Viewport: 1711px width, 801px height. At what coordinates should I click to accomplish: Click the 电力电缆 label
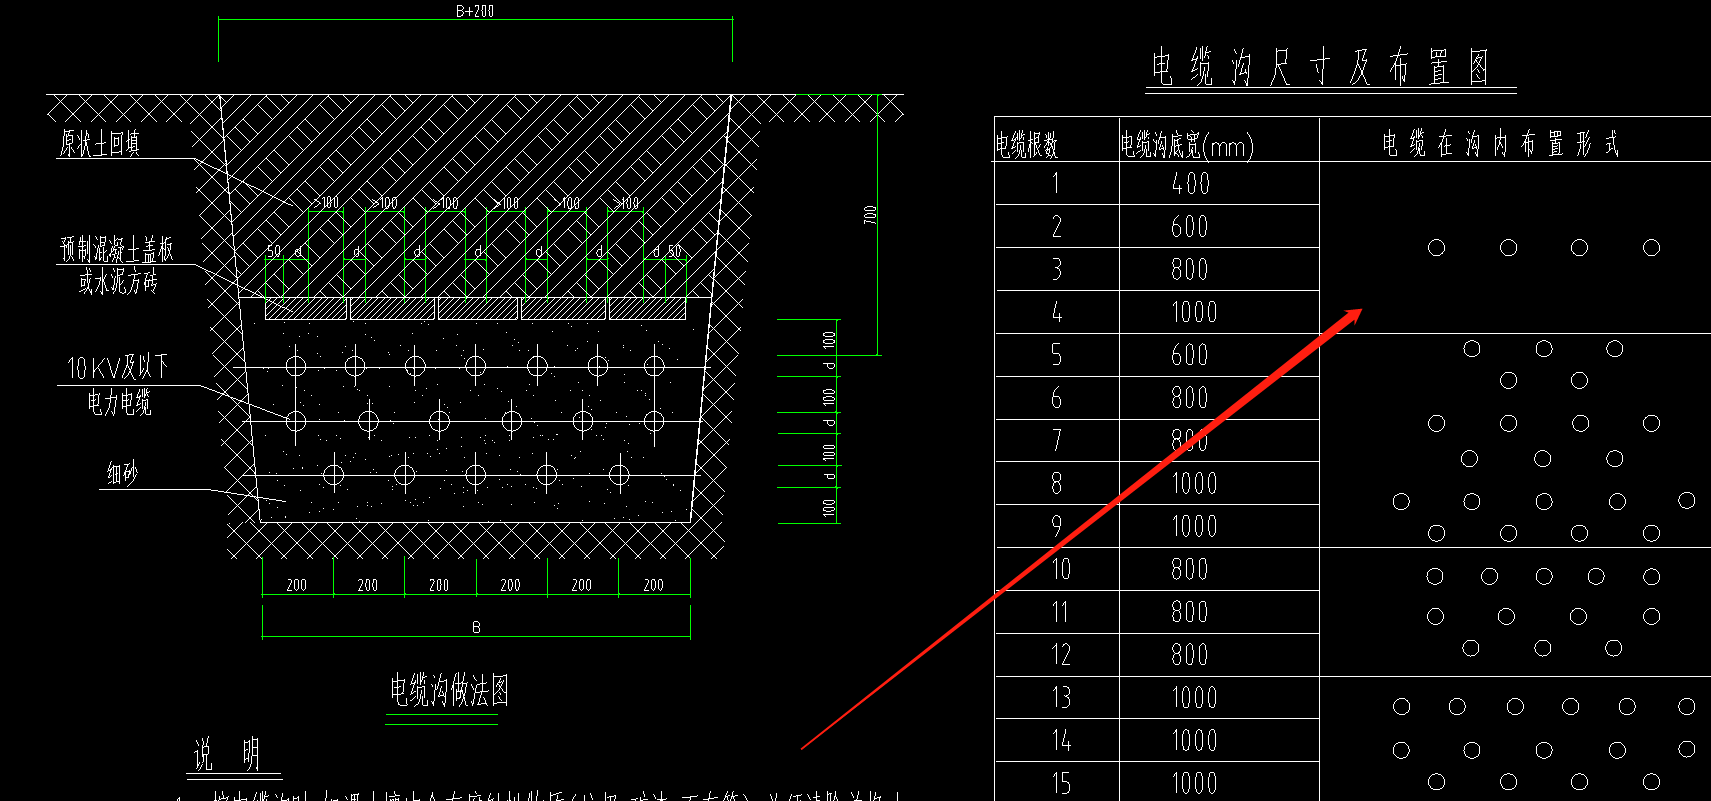click(119, 402)
